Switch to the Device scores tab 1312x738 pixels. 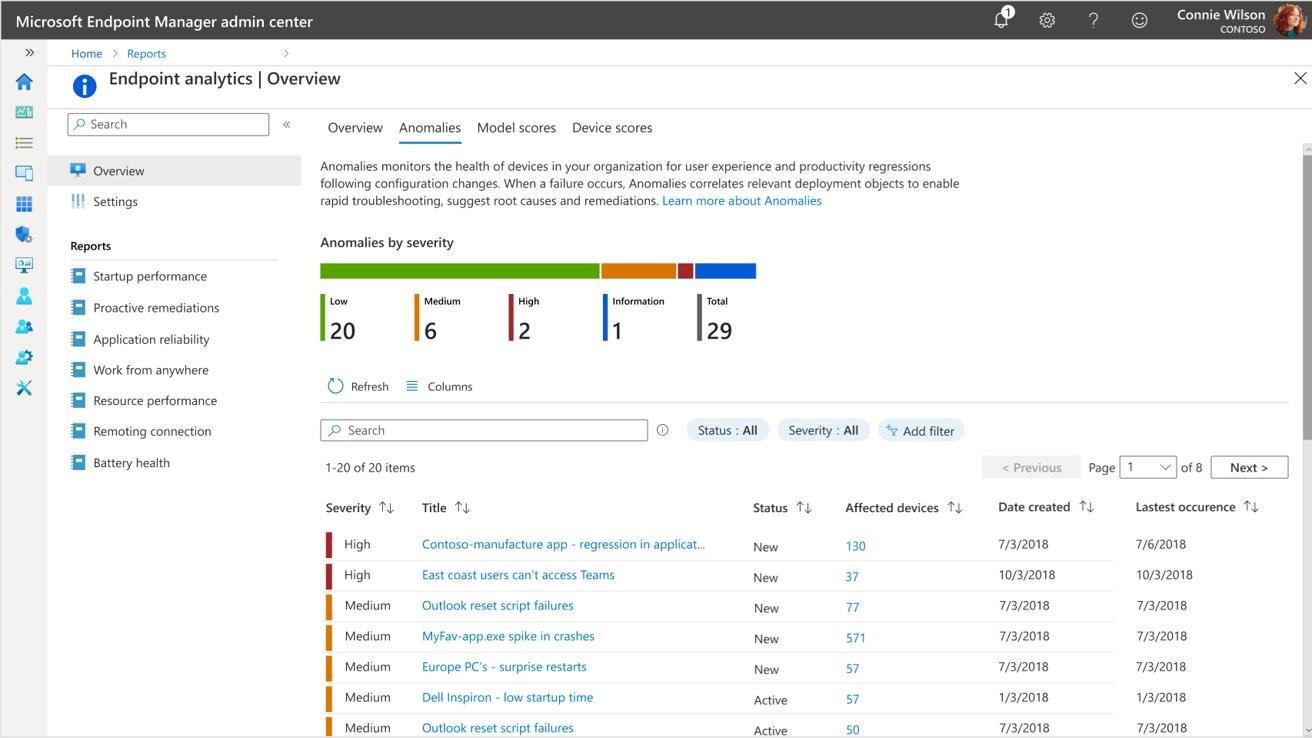click(612, 125)
